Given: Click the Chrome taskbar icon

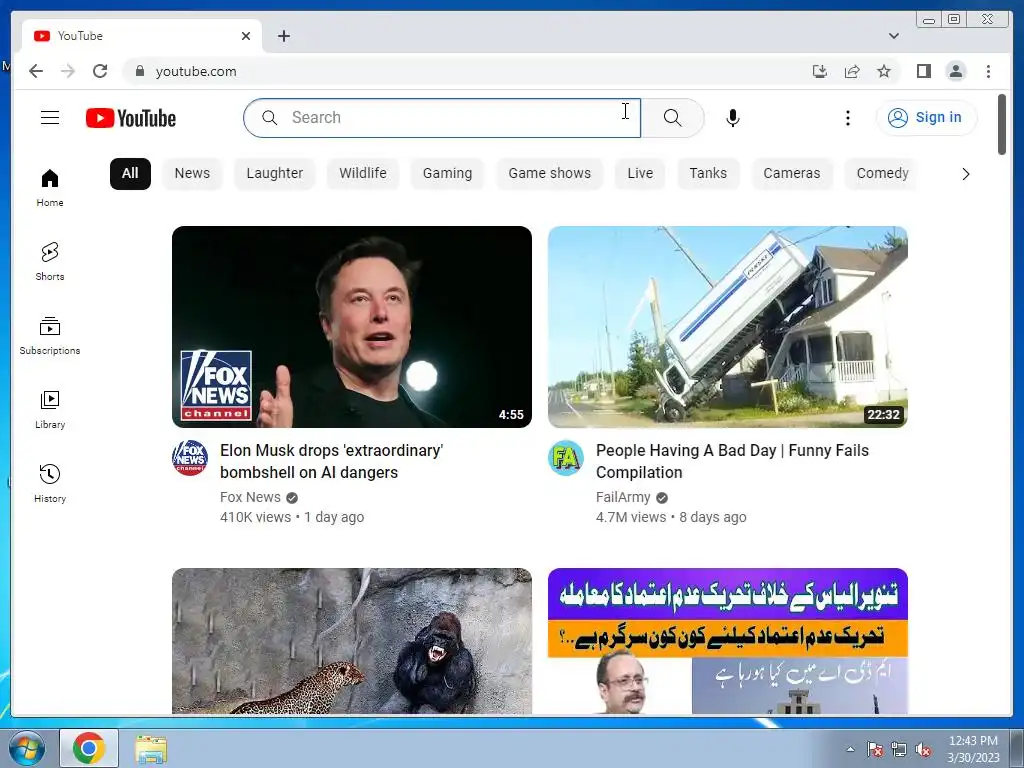Looking at the screenshot, I should [89, 748].
